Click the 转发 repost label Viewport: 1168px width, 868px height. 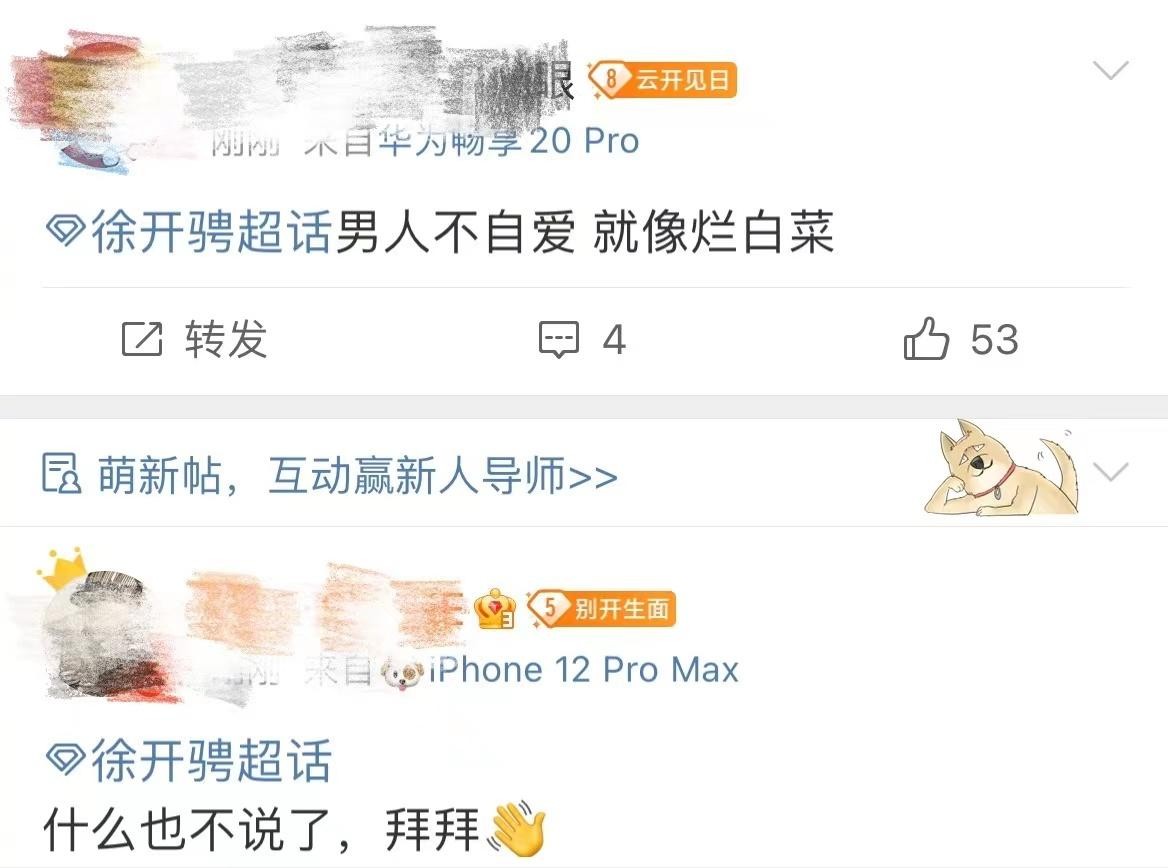(x=226, y=340)
